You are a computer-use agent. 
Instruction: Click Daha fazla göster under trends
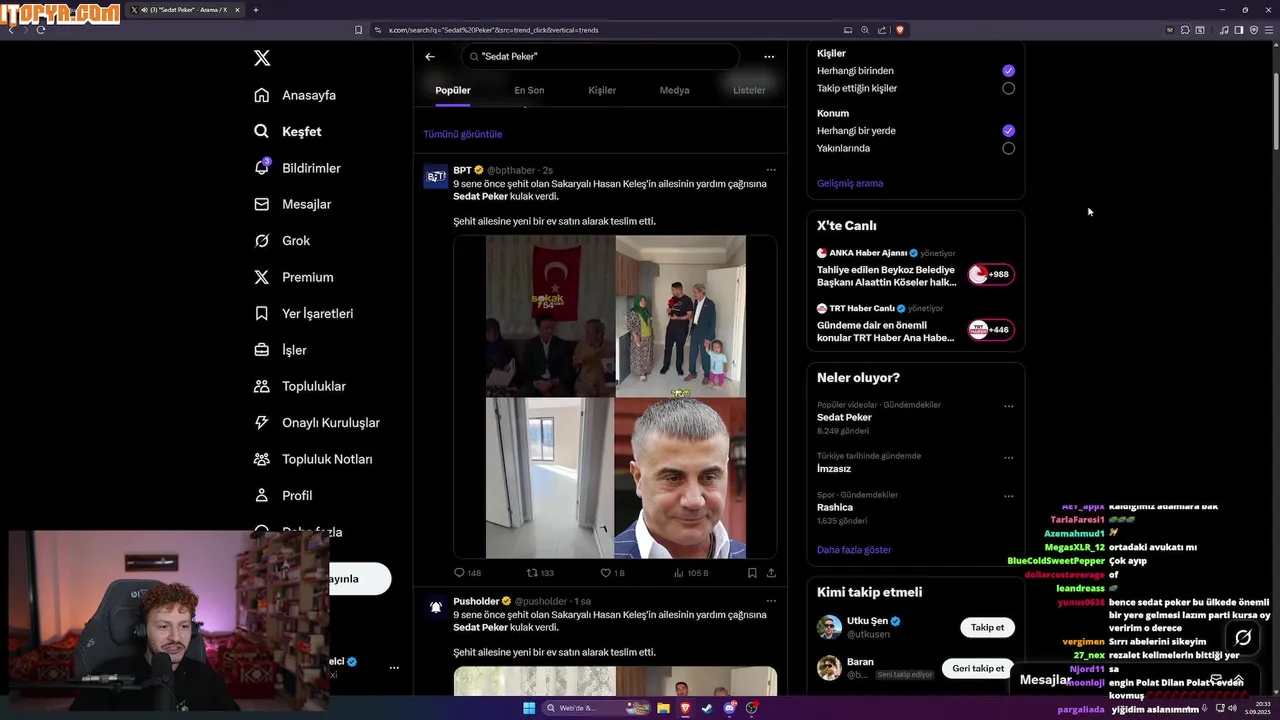(x=854, y=550)
